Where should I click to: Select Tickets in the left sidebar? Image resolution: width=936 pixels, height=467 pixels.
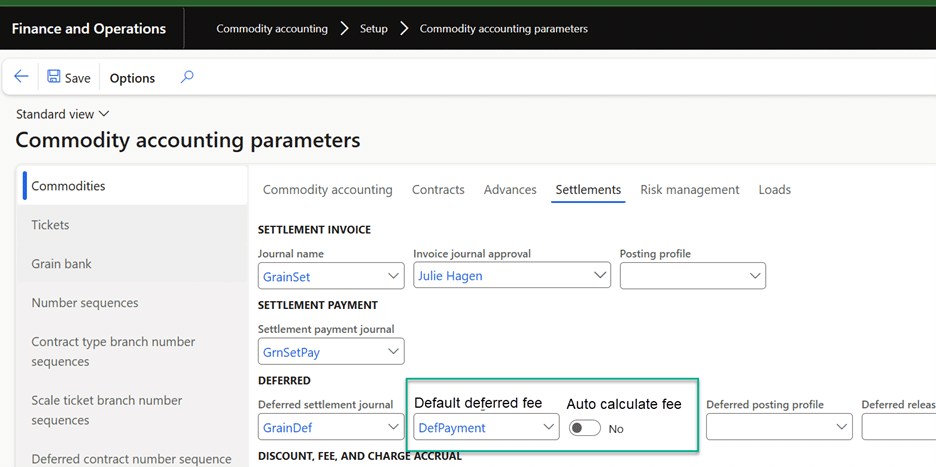pyautogui.click(x=50, y=225)
